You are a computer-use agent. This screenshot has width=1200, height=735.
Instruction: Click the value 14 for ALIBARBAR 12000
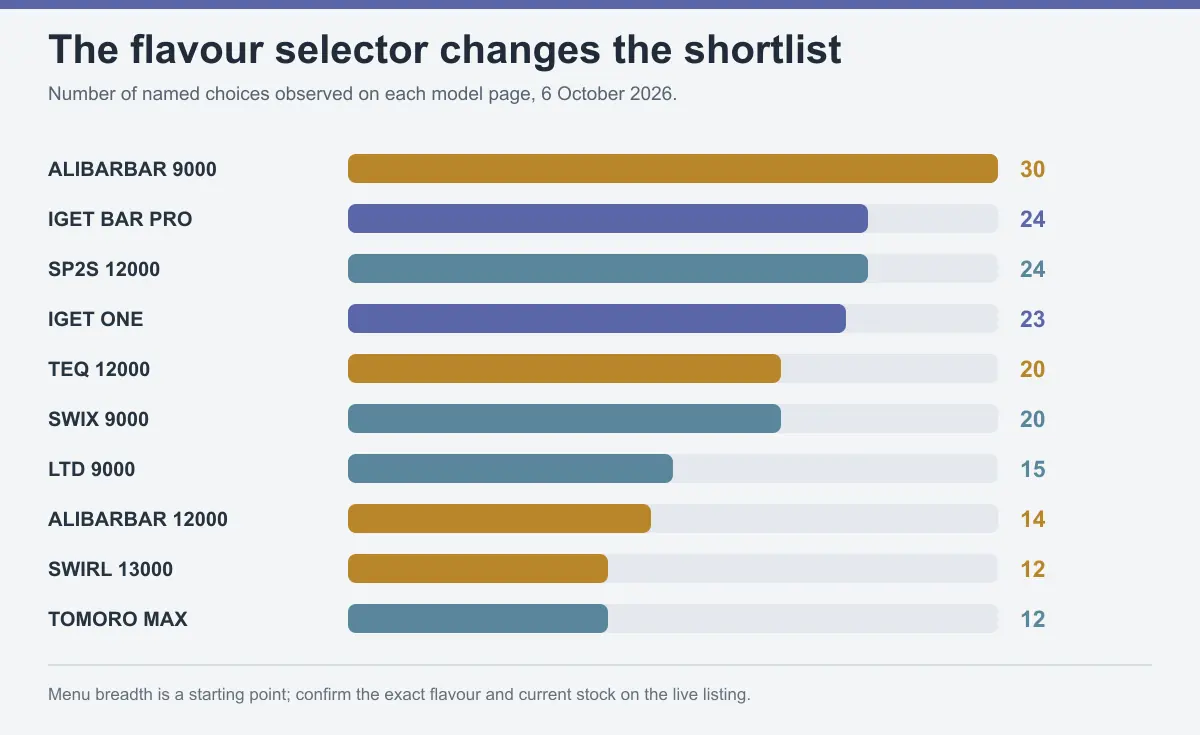pyautogui.click(x=1032, y=519)
